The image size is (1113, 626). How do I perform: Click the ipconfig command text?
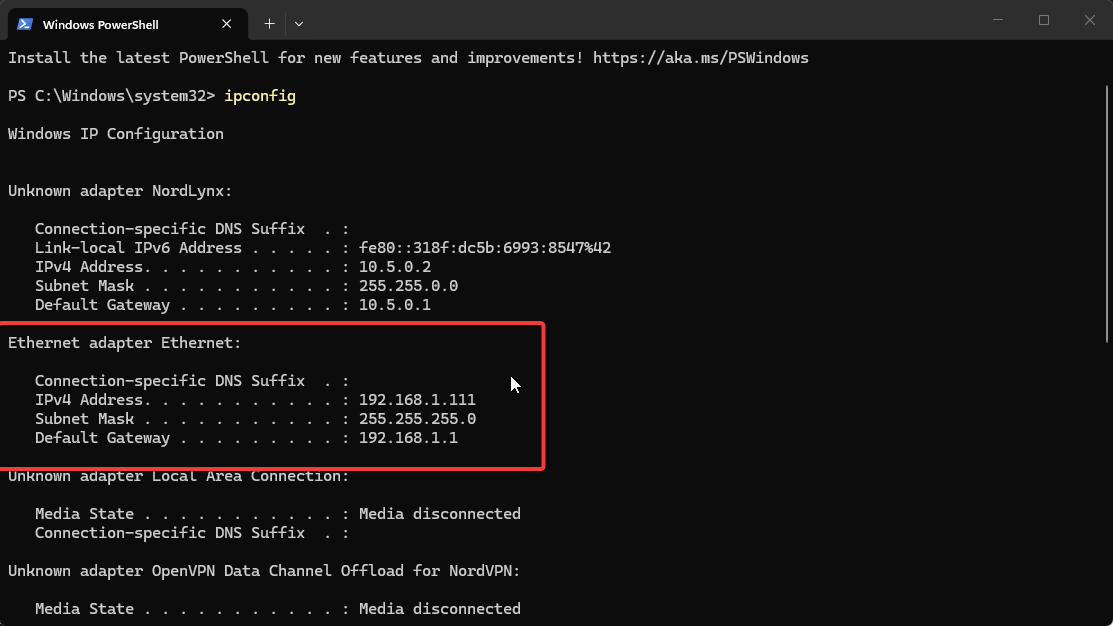(259, 95)
